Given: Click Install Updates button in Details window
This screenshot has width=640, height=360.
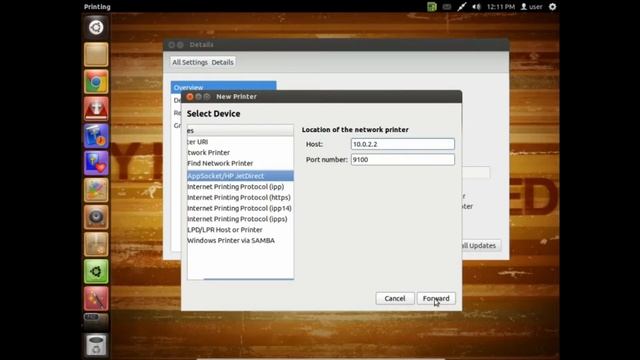Looking at the screenshot, I should click(481, 245).
